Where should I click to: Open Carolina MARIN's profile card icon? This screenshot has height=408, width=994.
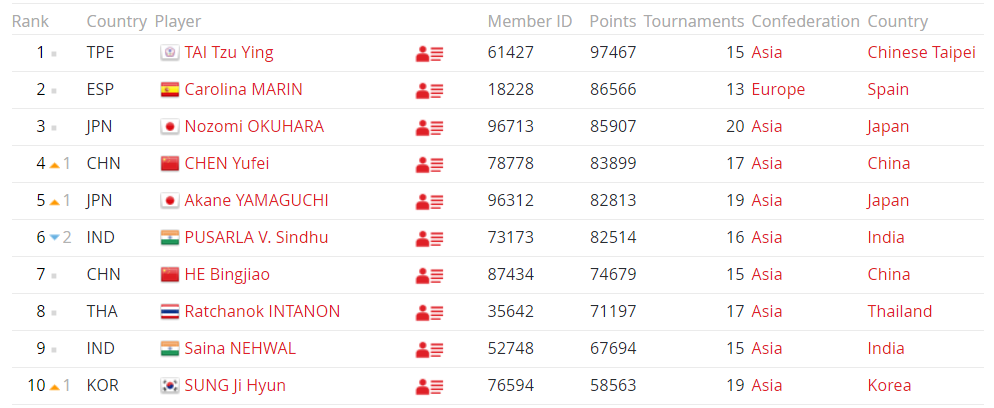tap(430, 90)
